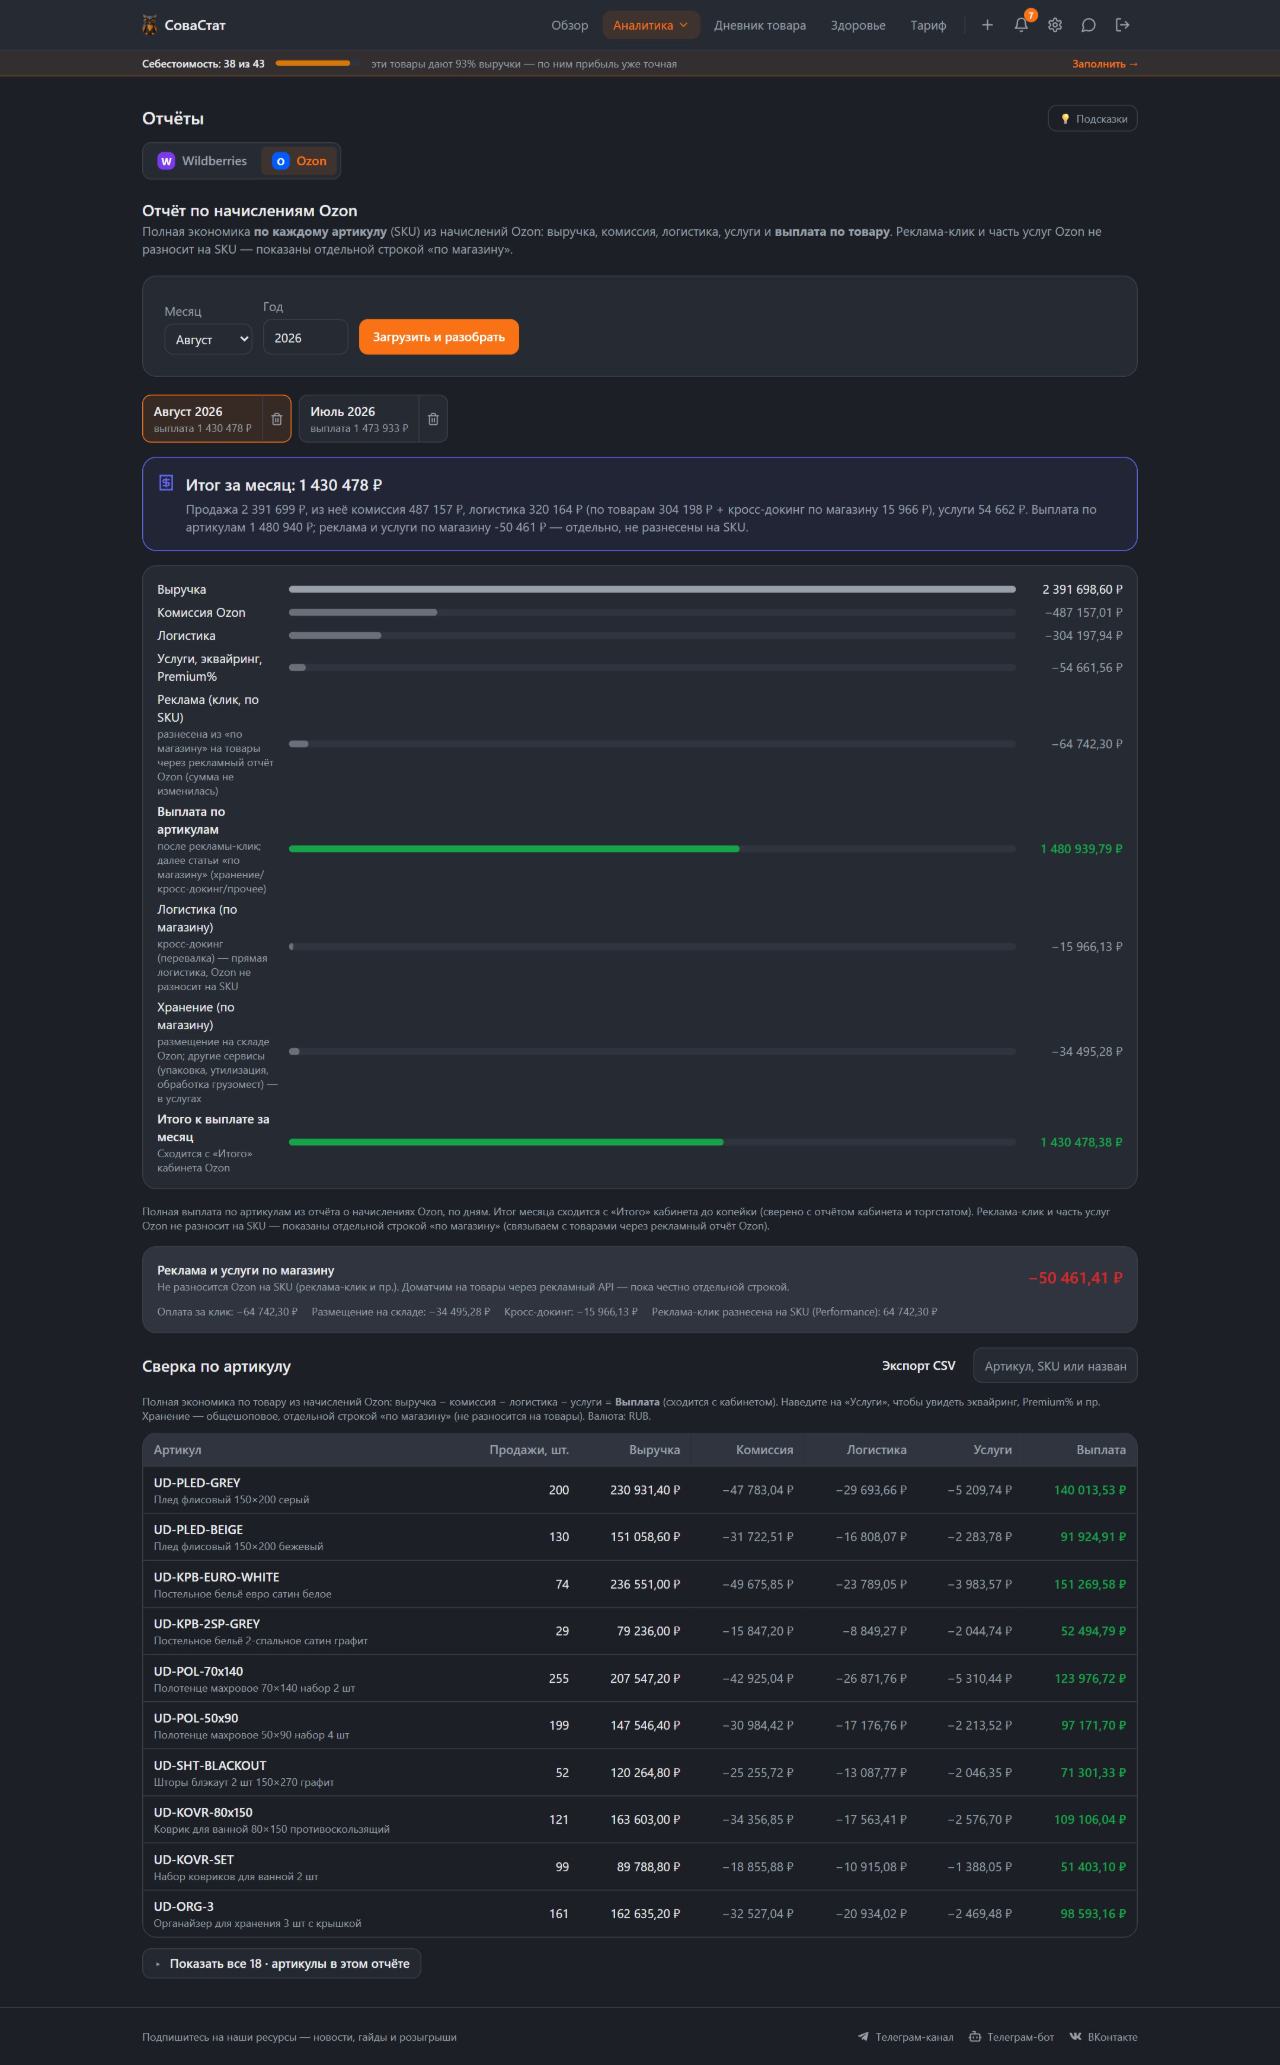Click the Телеграм-бот robot icon
The image size is (1280, 2065).
(975, 2037)
